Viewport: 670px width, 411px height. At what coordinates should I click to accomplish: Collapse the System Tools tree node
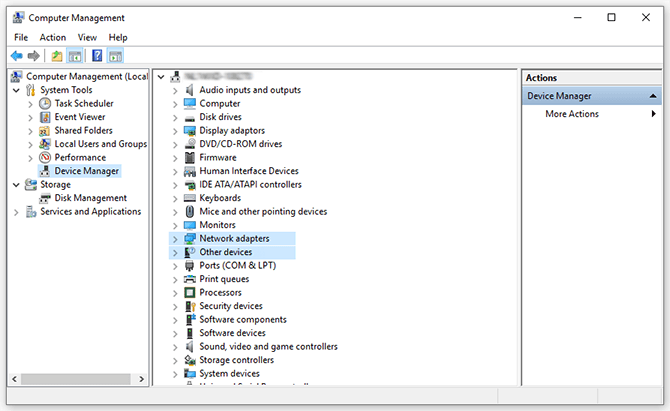click(15, 90)
